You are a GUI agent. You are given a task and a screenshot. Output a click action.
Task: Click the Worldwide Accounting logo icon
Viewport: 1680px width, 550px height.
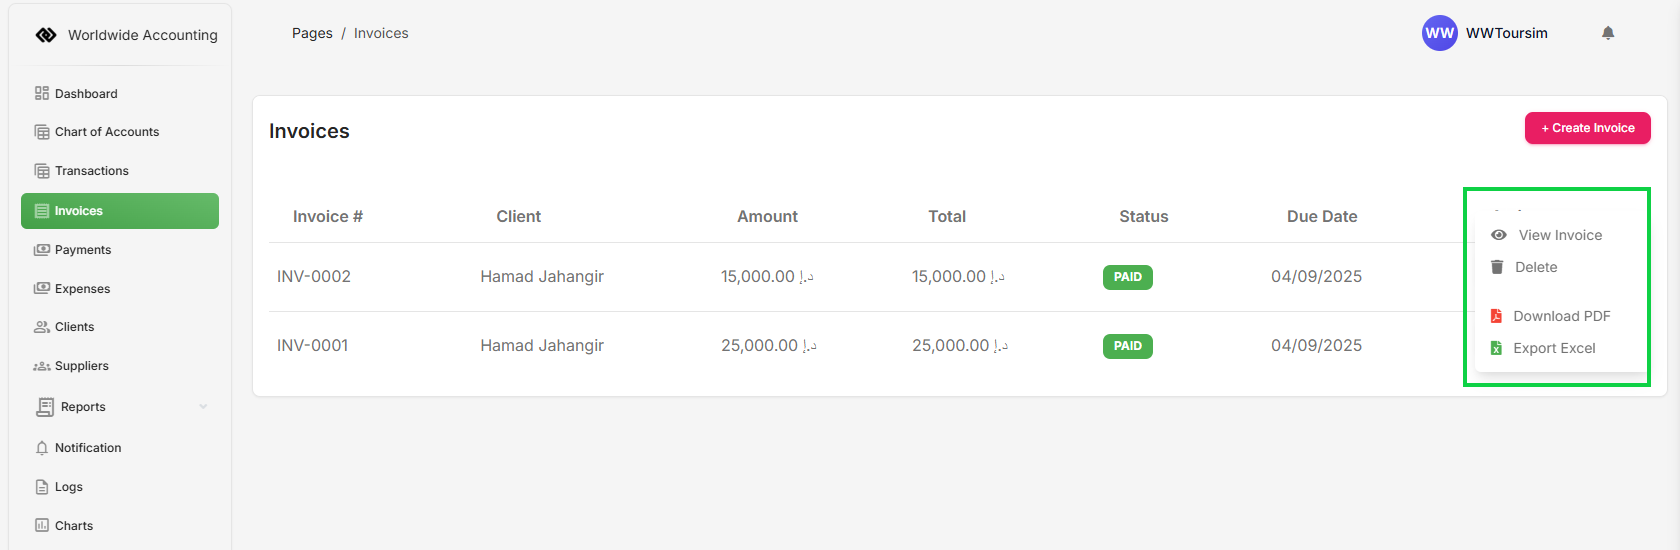[x=46, y=35]
